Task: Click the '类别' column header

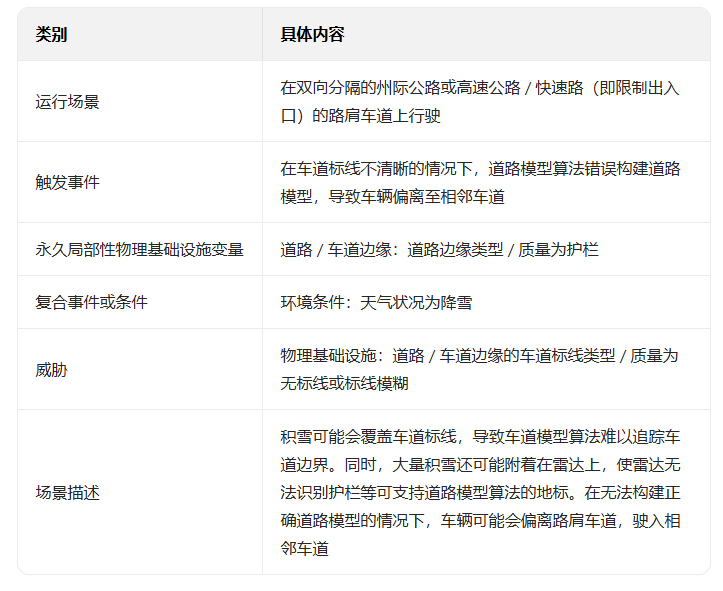Action: [x=52, y=34]
